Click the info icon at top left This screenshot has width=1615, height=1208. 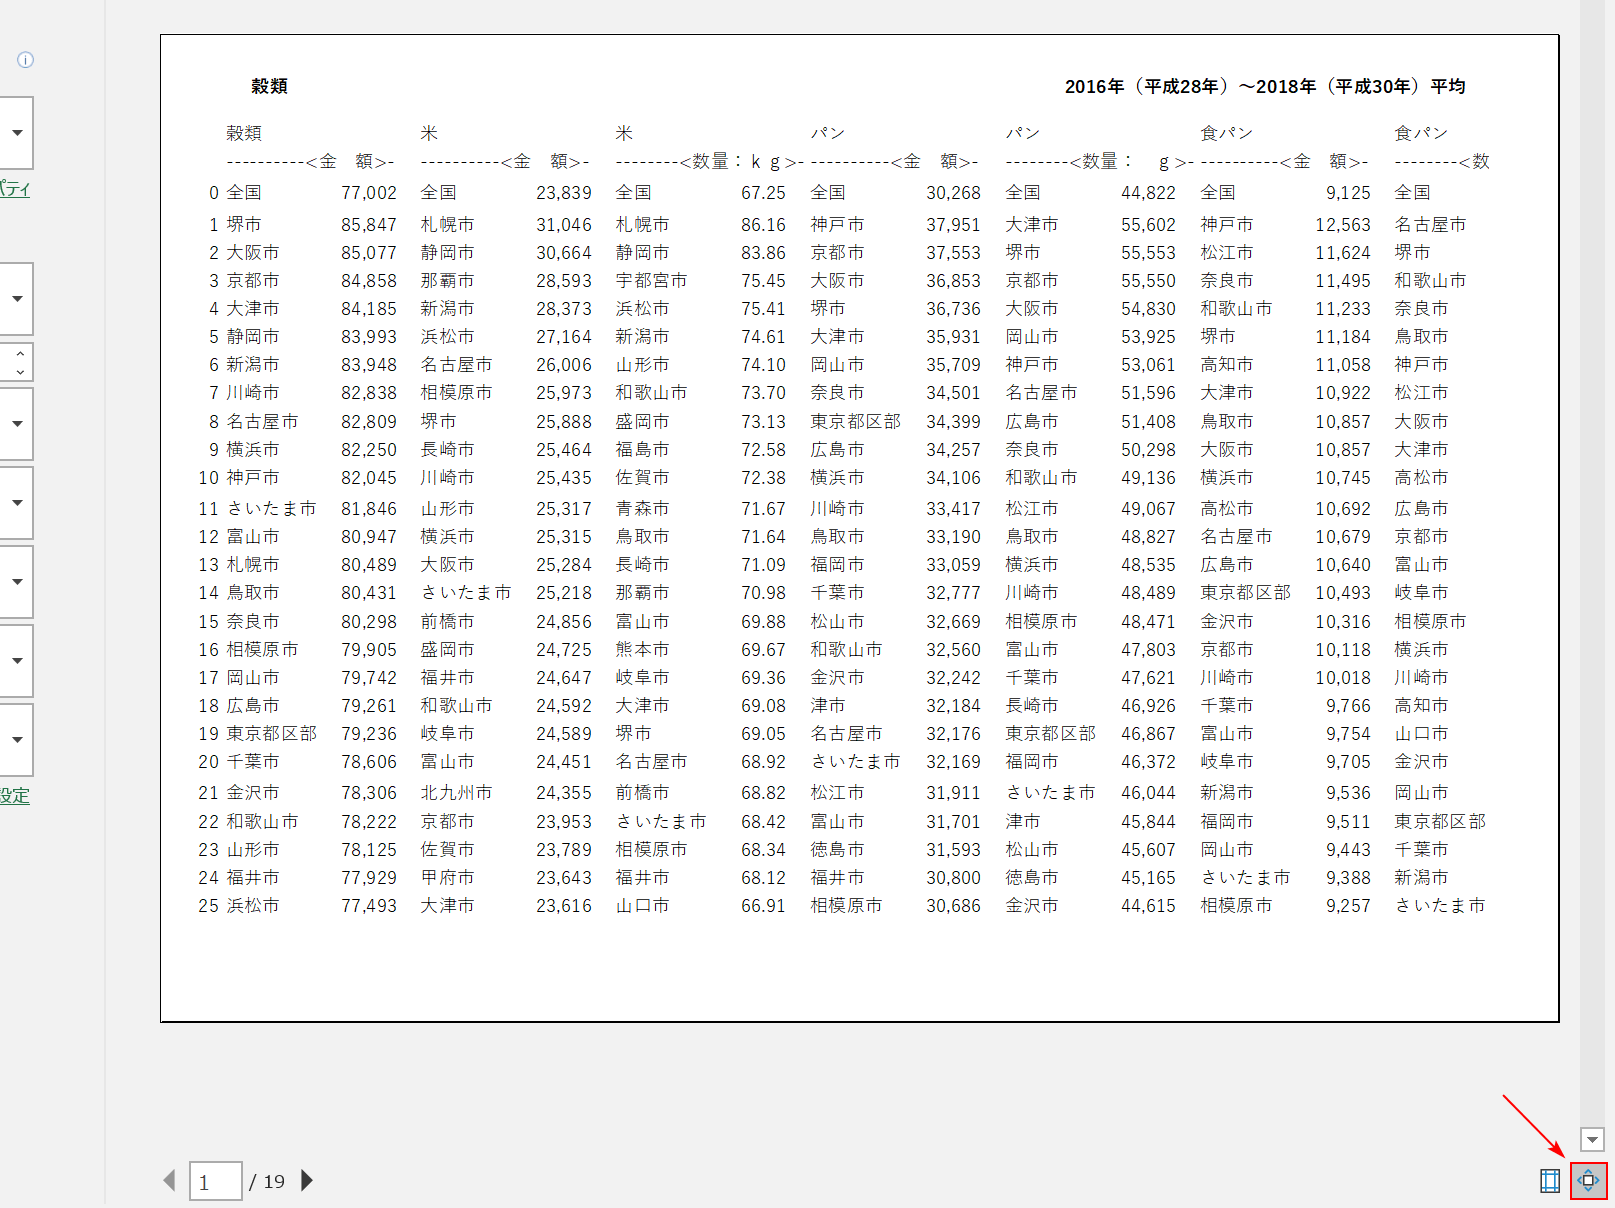[x=26, y=60]
